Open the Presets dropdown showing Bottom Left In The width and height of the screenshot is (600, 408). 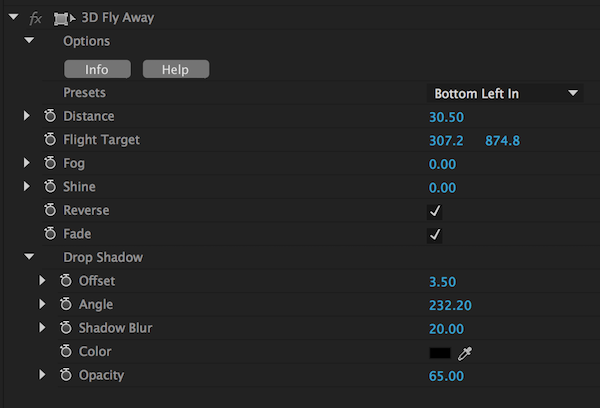tap(505, 94)
